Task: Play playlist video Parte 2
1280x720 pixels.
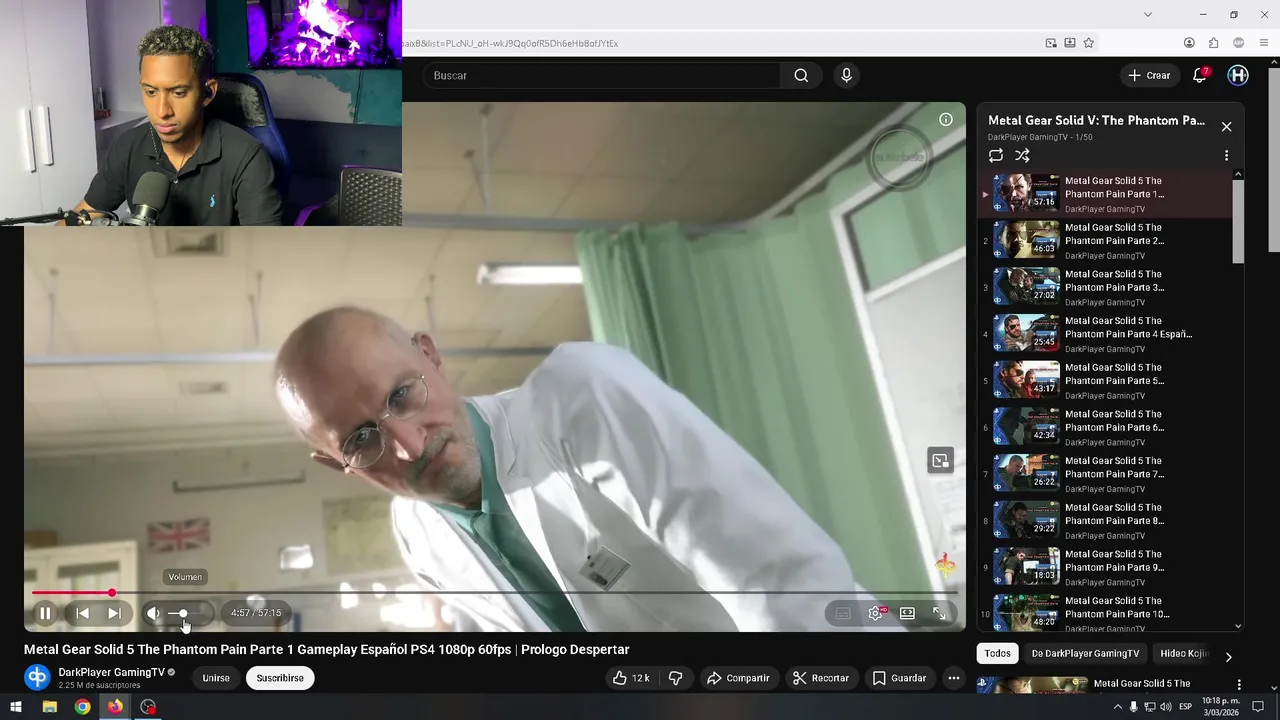Action: [1105, 240]
